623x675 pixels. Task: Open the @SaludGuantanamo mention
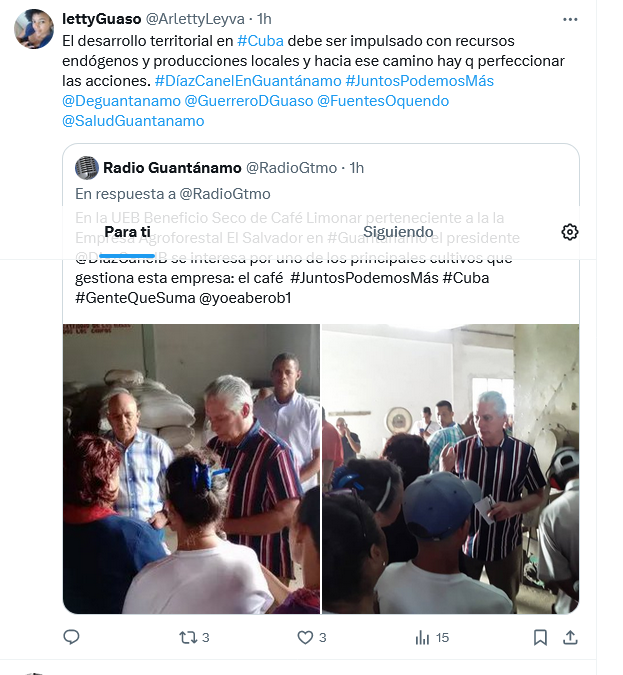pos(133,121)
